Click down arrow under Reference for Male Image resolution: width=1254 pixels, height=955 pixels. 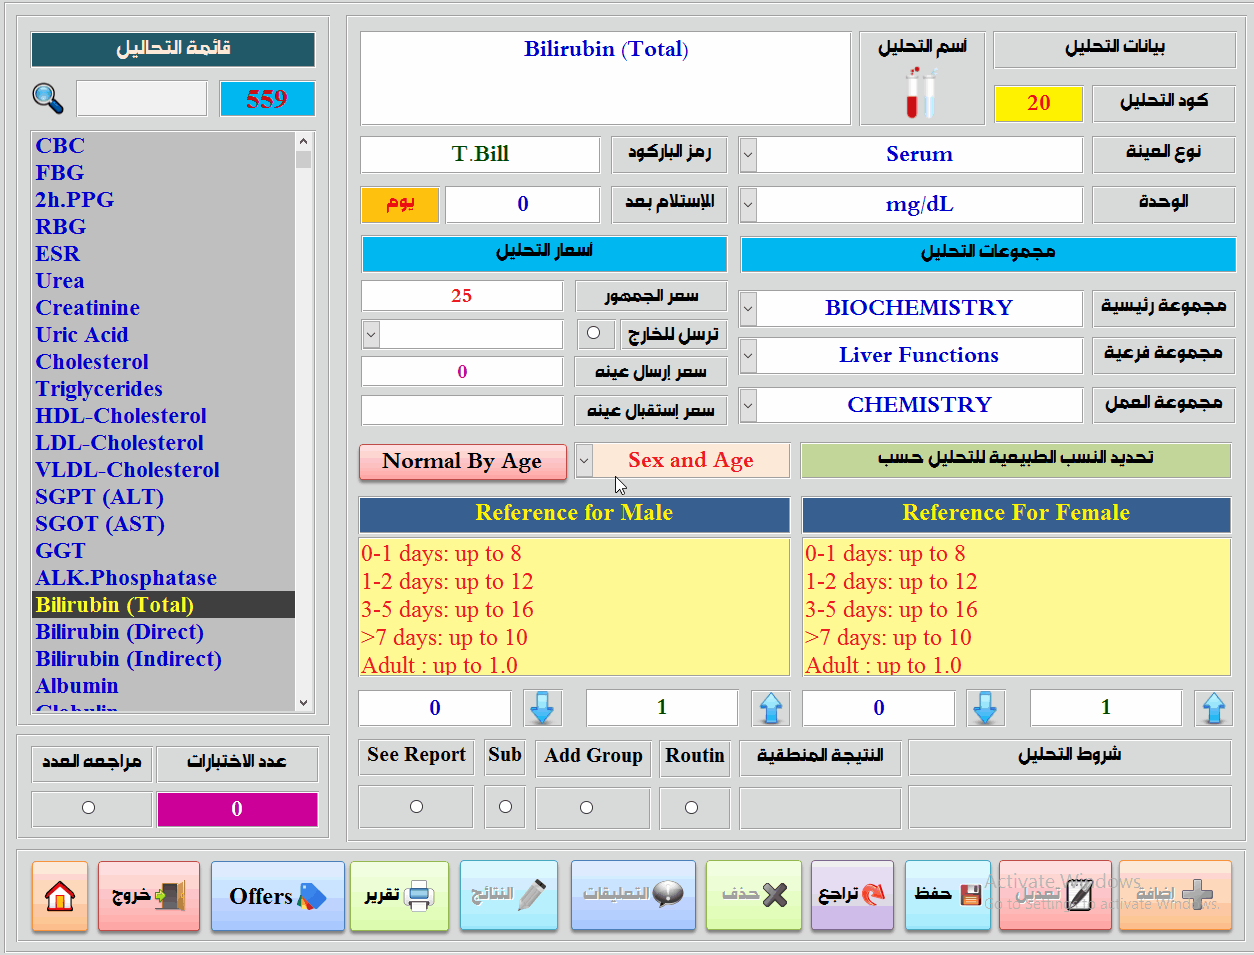(542, 708)
